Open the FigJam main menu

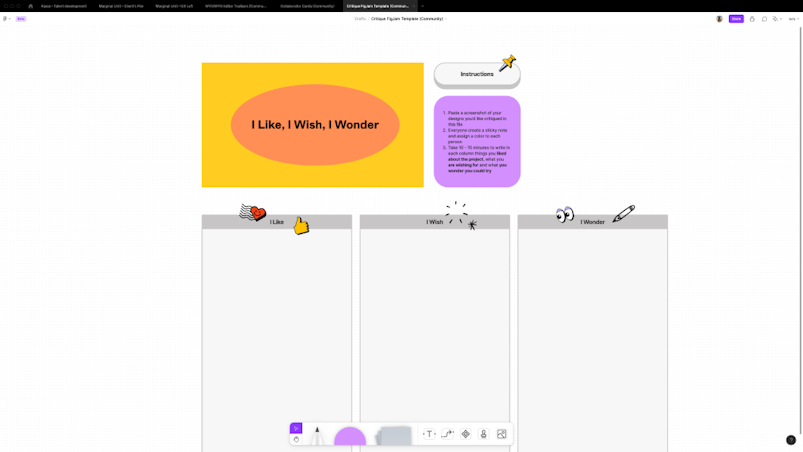tap(6, 19)
